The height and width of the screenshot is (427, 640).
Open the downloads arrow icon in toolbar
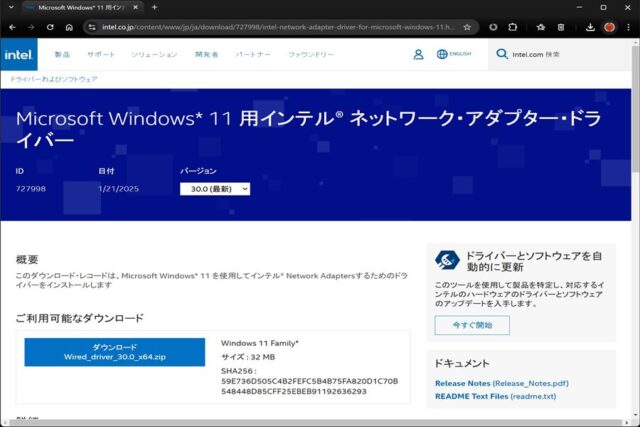[590, 27]
